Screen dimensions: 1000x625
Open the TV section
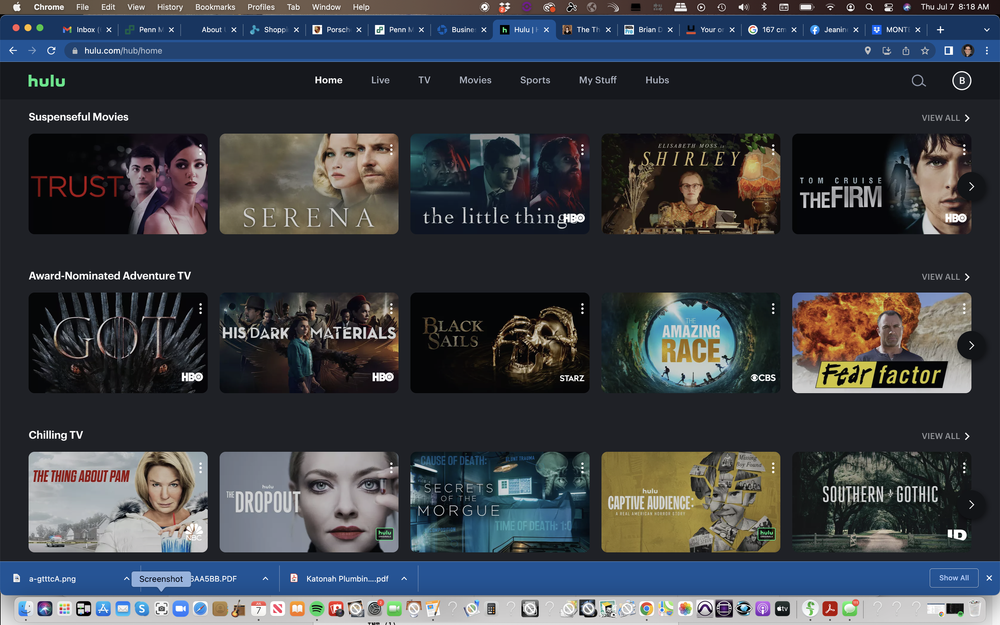(424, 80)
